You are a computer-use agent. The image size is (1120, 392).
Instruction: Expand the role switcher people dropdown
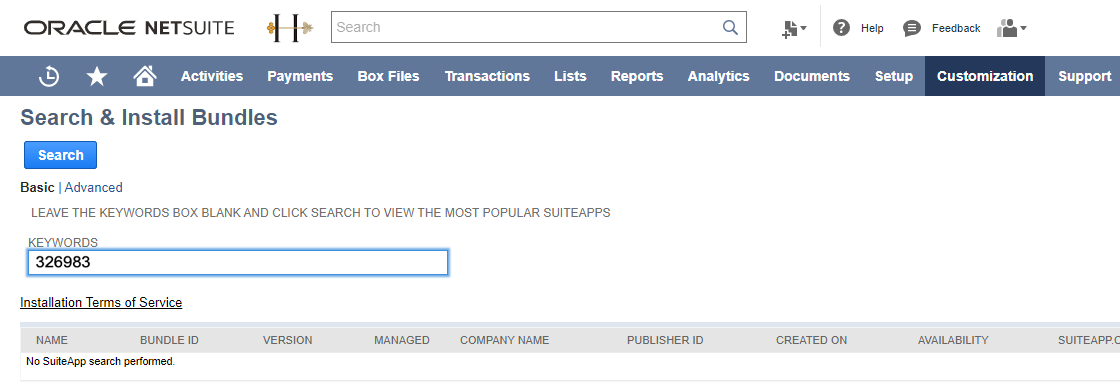click(x=1012, y=28)
